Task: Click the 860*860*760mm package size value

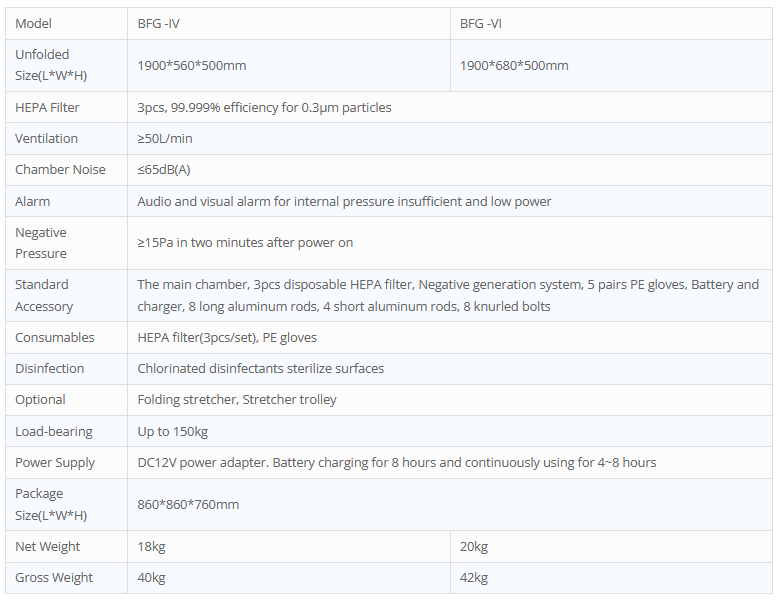Action: (188, 505)
